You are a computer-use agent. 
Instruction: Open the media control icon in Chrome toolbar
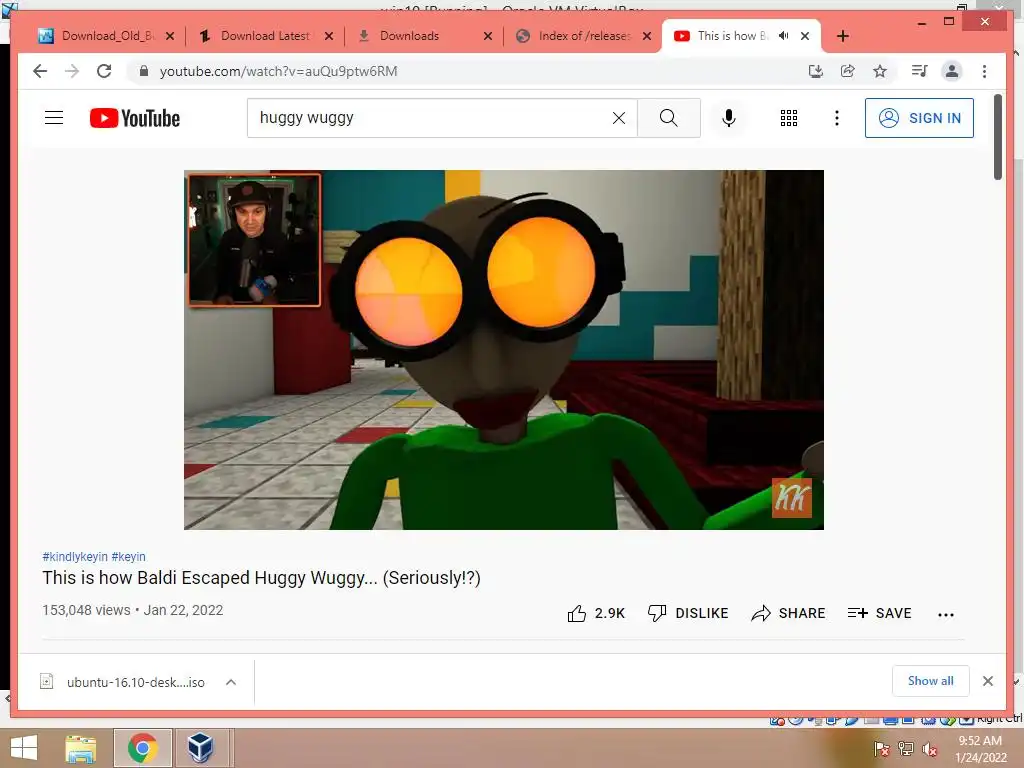click(920, 71)
